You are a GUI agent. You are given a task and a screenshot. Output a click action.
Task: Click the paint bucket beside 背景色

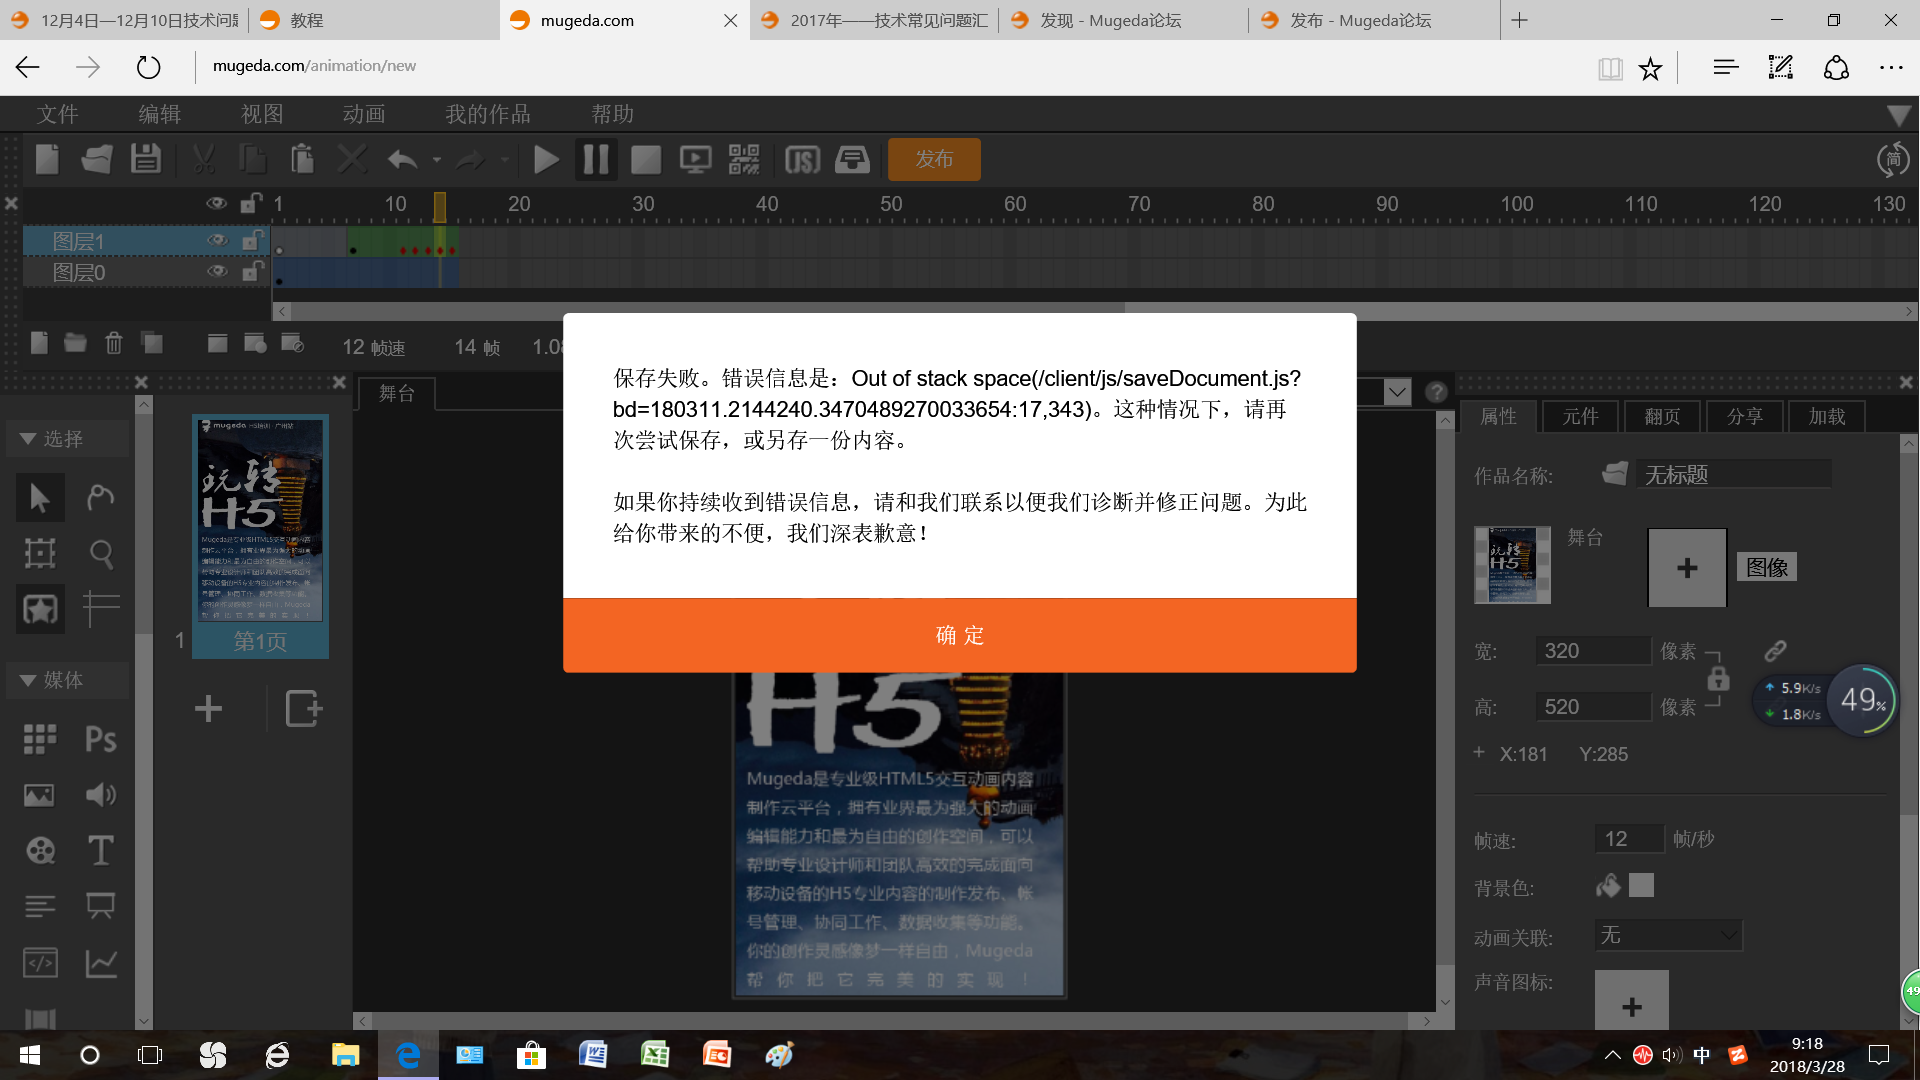pyautogui.click(x=1608, y=885)
